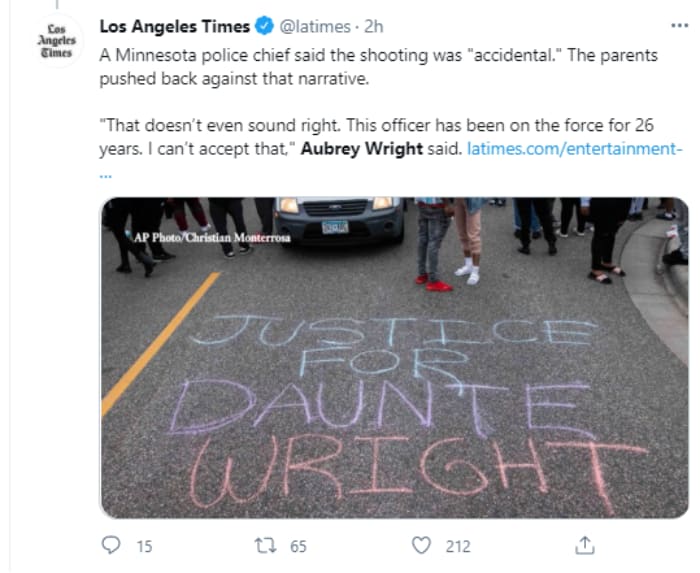This screenshot has width=700, height=573.
Task: Open the tweet's more options ellipsis menu
Action: point(678,26)
